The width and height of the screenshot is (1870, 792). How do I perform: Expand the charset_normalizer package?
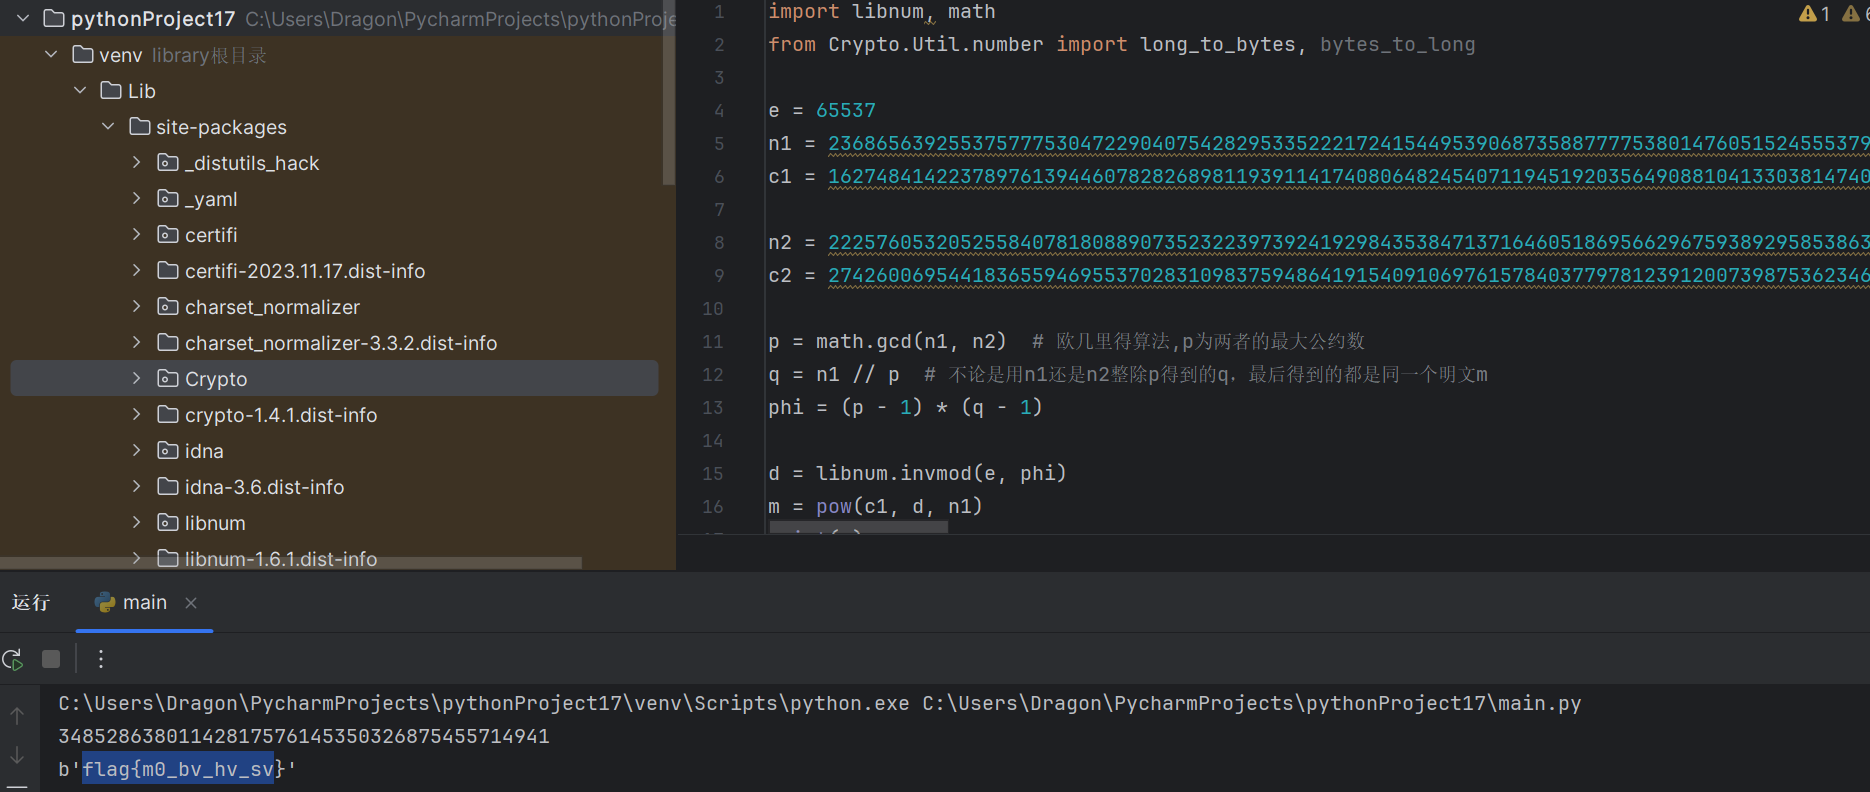tap(137, 307)
